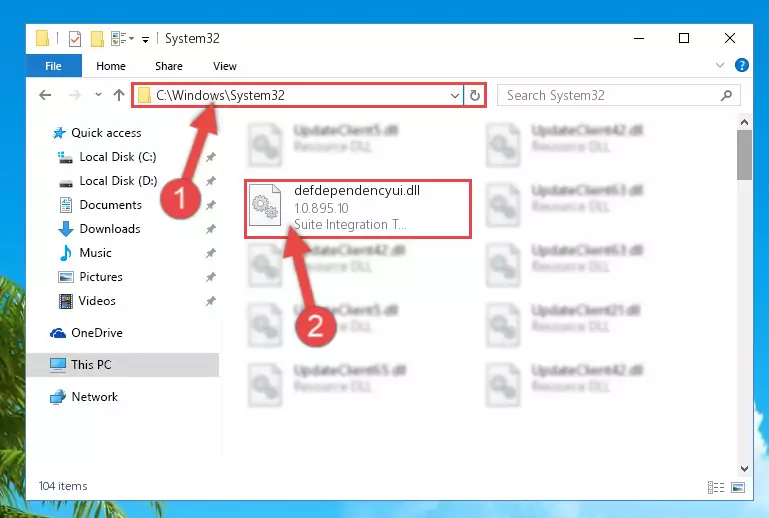Click the defdependencyui.dll gear file icon
769x518 pixels.
tap(265, 205)
